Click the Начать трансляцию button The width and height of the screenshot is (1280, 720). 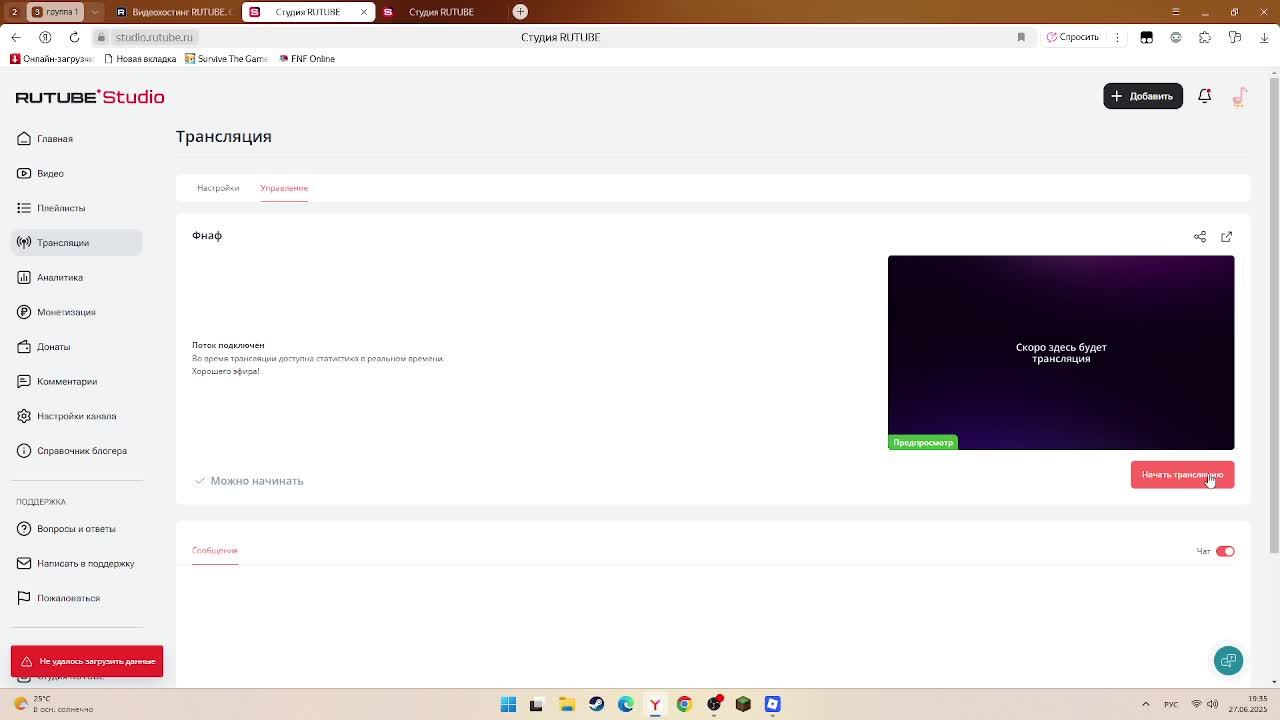click(x=1182, y=475)
